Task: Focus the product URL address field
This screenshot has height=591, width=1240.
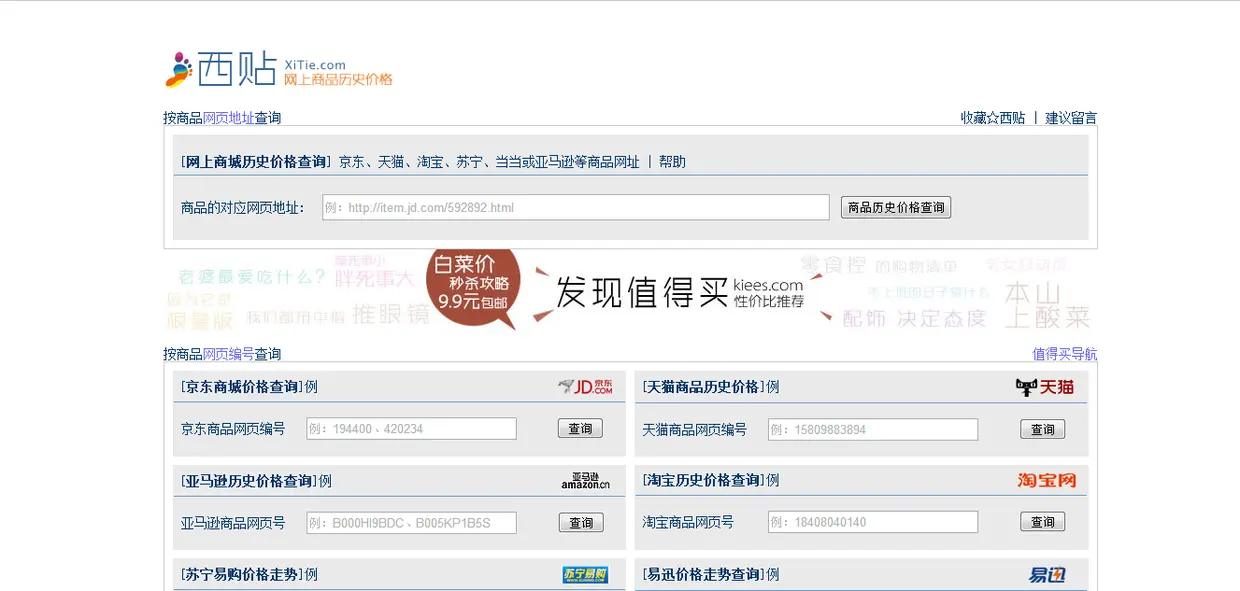Action: (576, 208)
